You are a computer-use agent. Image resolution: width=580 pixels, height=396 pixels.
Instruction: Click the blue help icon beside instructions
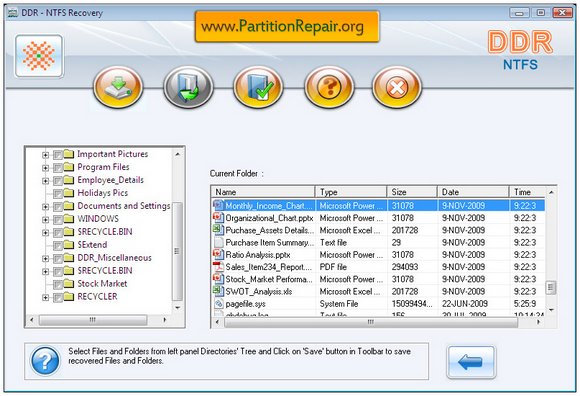coord(45,361)
